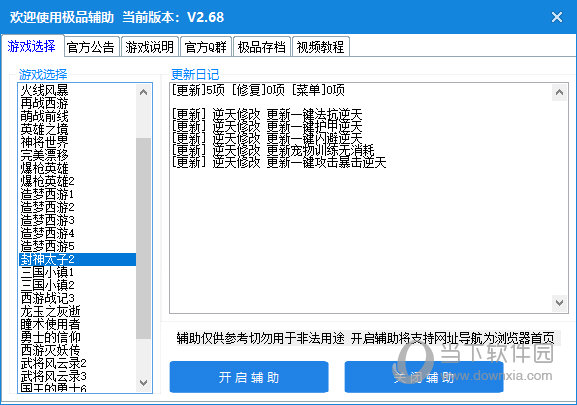The height and width of the screenshot is (405, 577).
Task: Open the 官方Q群 tab
Action: click(x=206, y=47)
